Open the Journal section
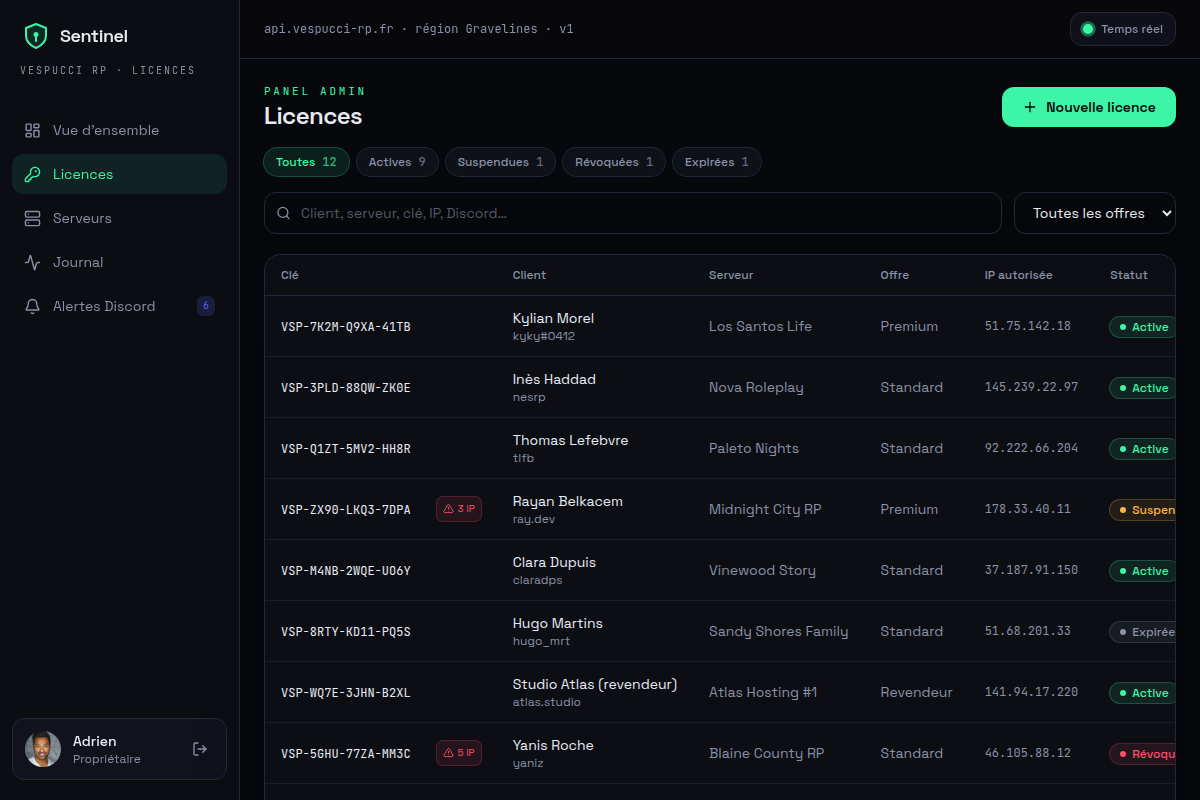 [x=119, y=262]
